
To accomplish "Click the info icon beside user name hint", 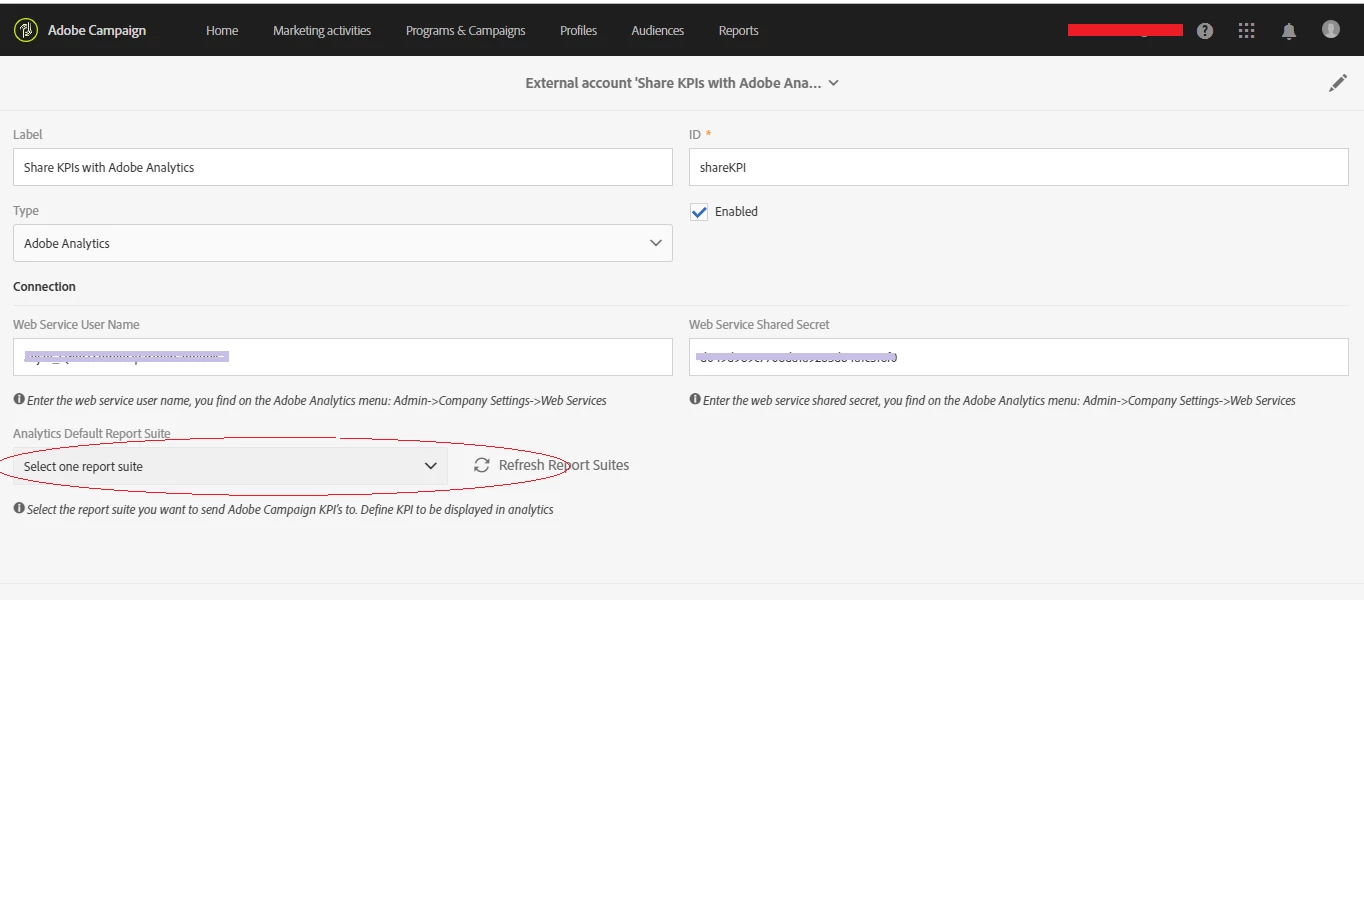I will click(19, 399).
